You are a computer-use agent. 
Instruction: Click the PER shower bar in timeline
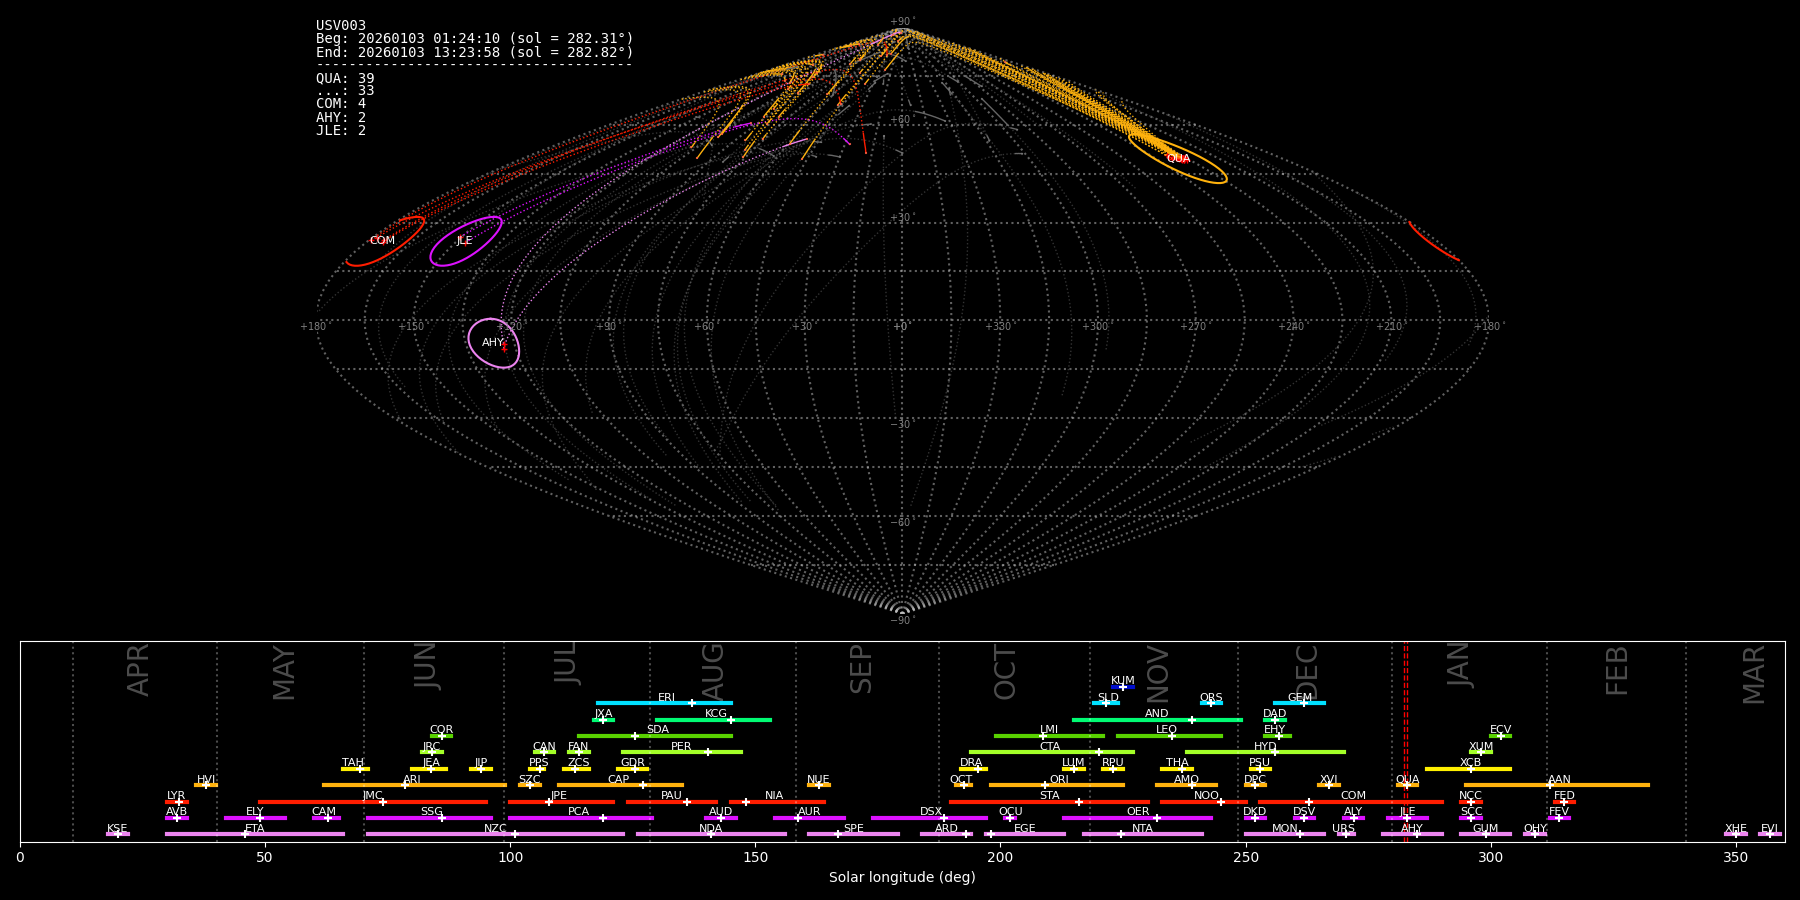[x=681, y=752]
